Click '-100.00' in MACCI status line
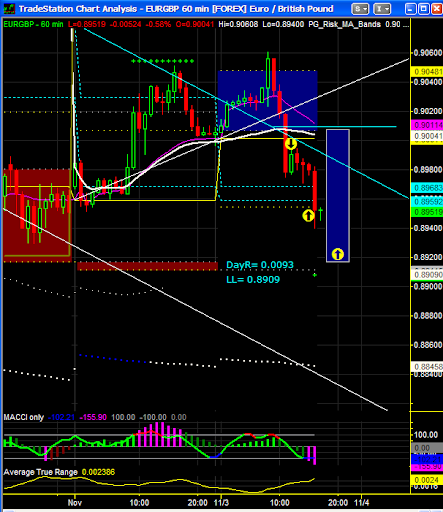Screen dimensions: 443x512 (153, 417)
